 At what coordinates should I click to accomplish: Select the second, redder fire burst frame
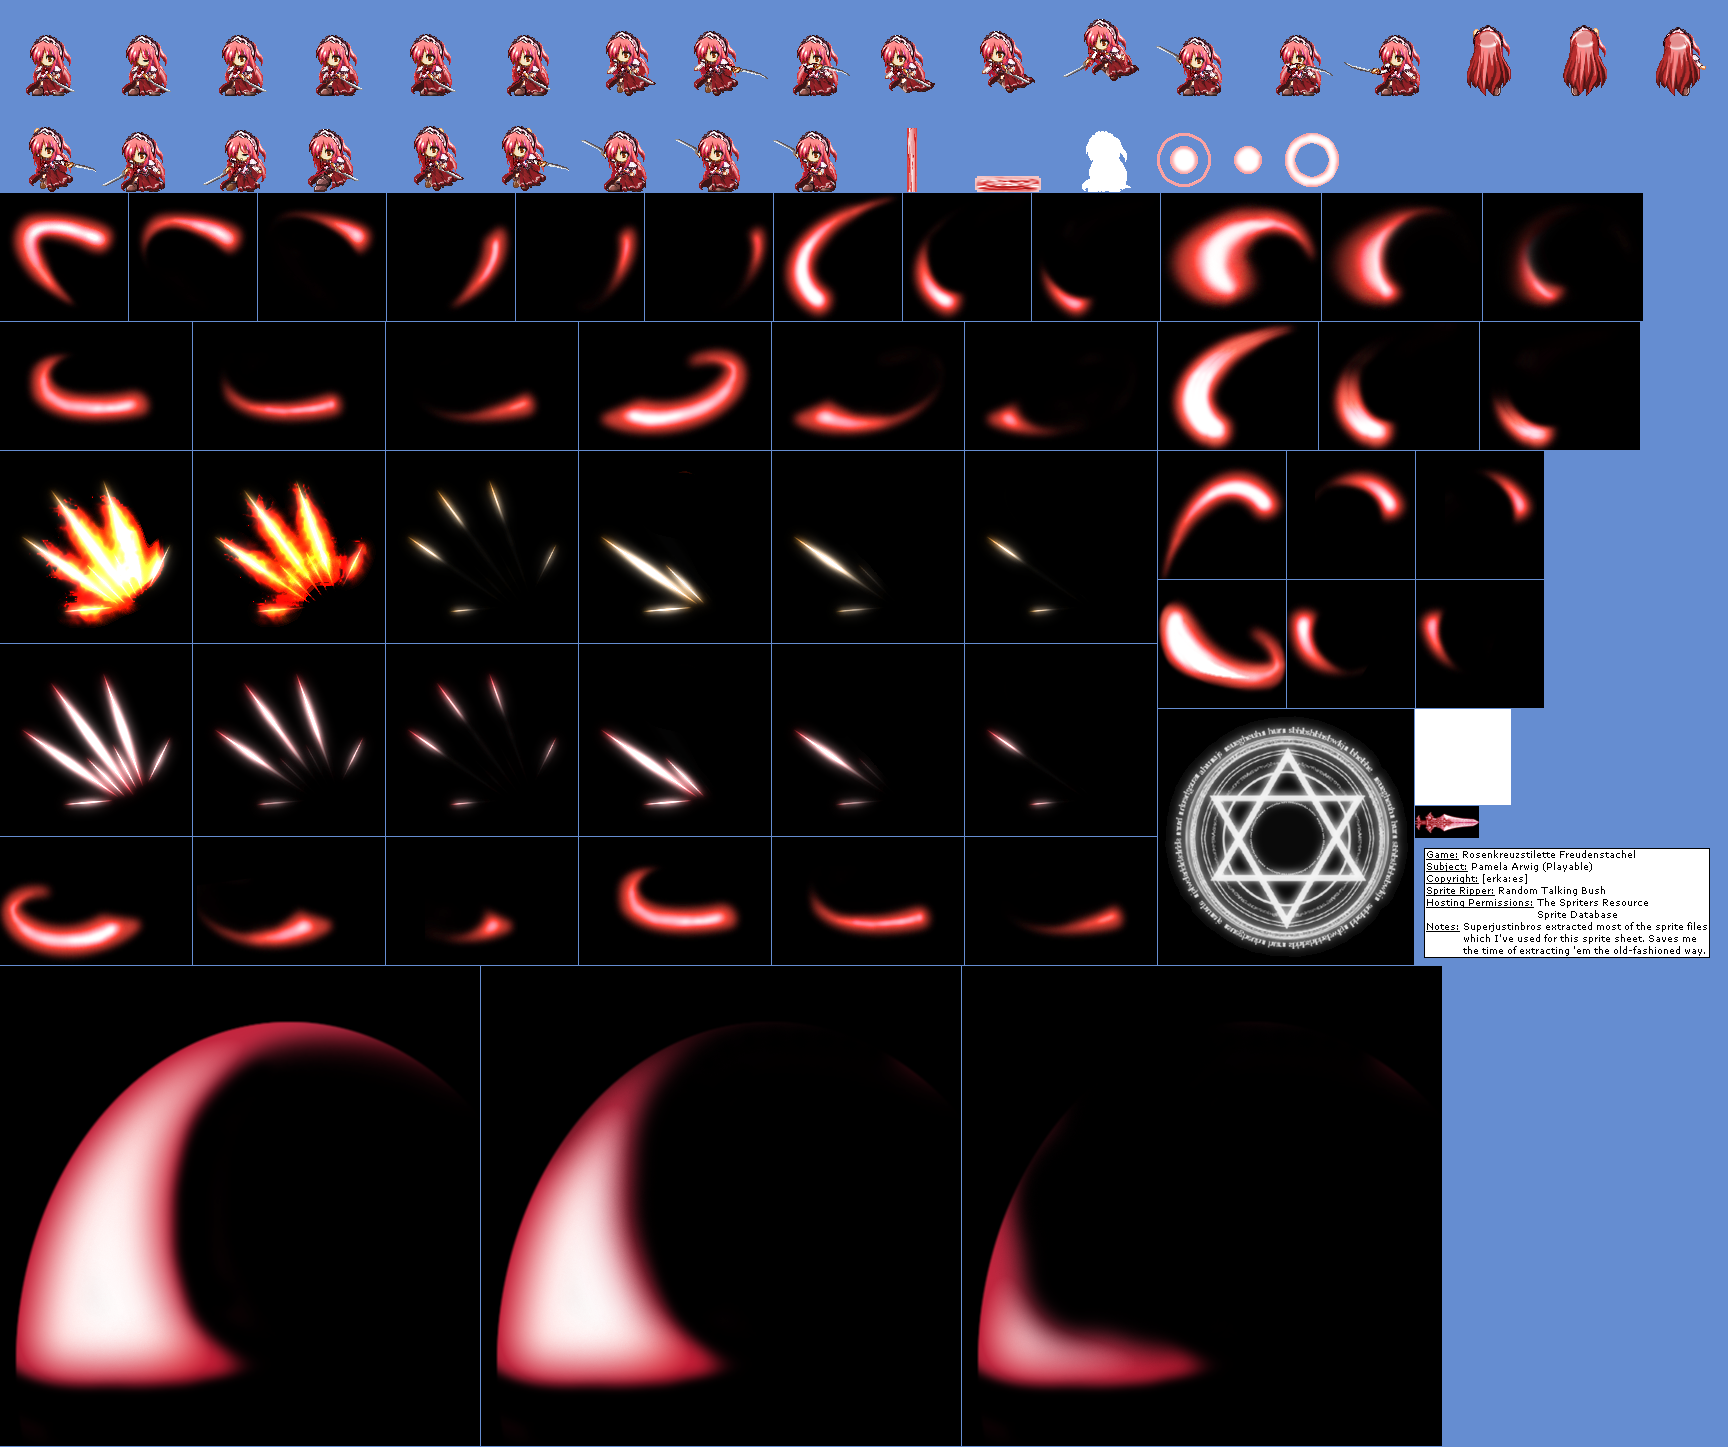(289, 547)
